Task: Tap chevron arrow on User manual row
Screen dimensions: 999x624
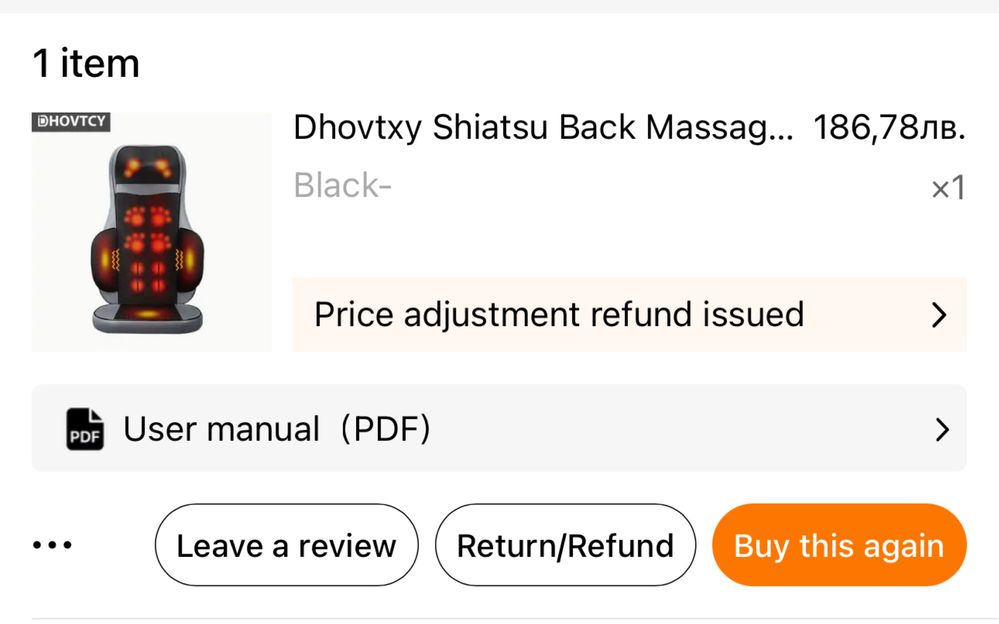Action: coord(942,430)
